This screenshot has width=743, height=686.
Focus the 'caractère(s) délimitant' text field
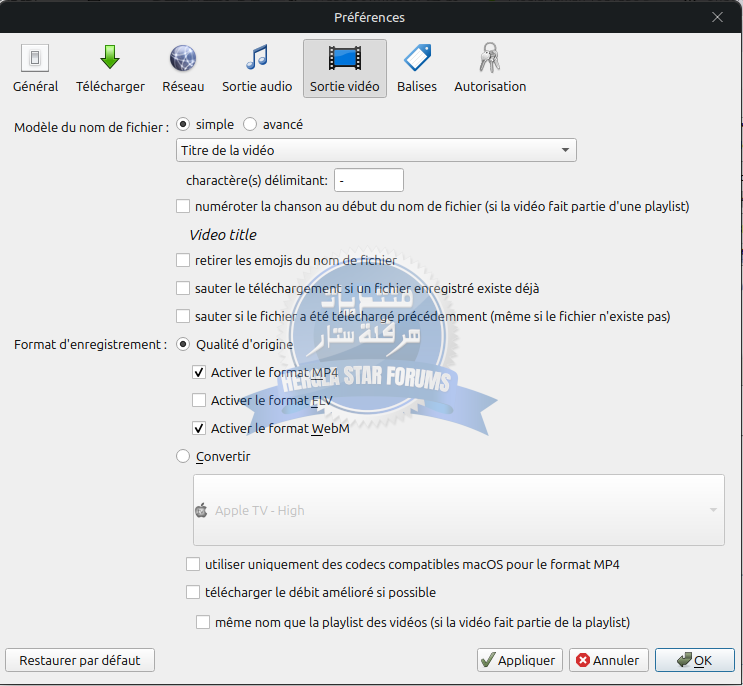tap(368, 180)
